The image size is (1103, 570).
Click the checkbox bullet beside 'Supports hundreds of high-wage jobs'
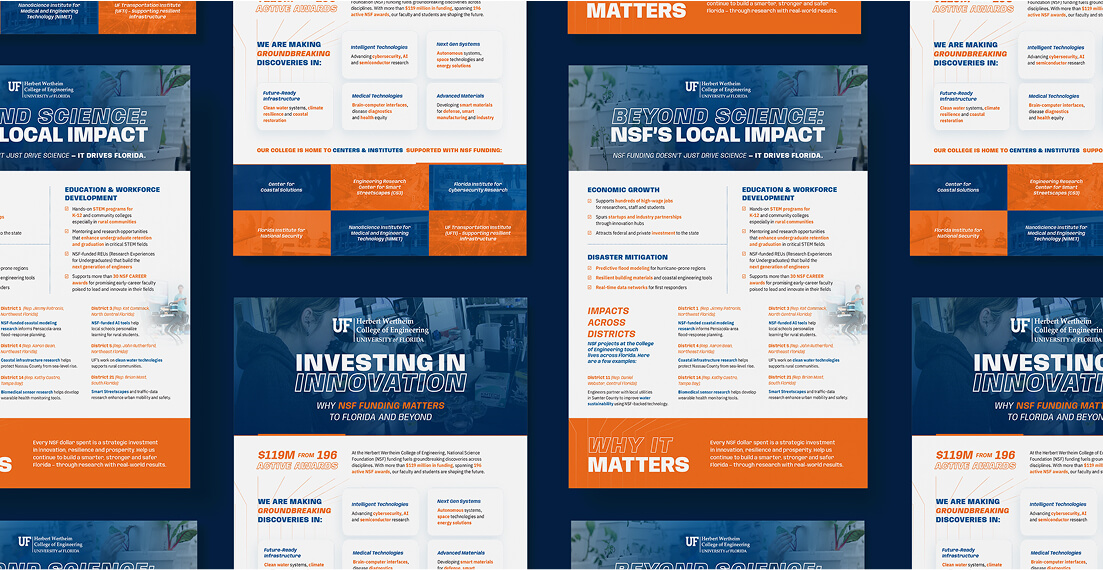(x=589, y=201)
